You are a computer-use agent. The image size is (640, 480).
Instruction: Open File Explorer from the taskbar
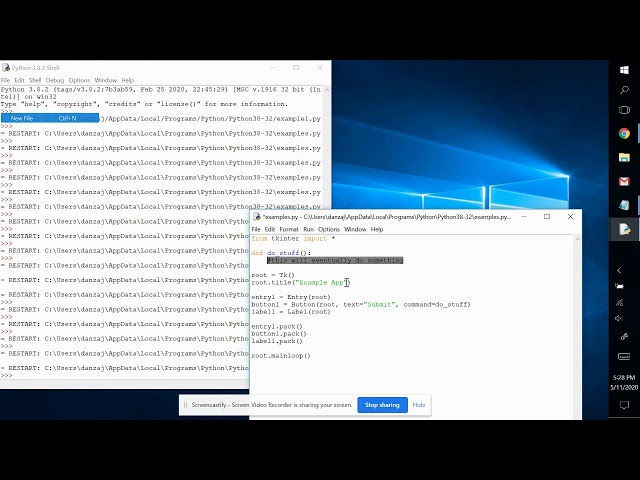[624, 157]
